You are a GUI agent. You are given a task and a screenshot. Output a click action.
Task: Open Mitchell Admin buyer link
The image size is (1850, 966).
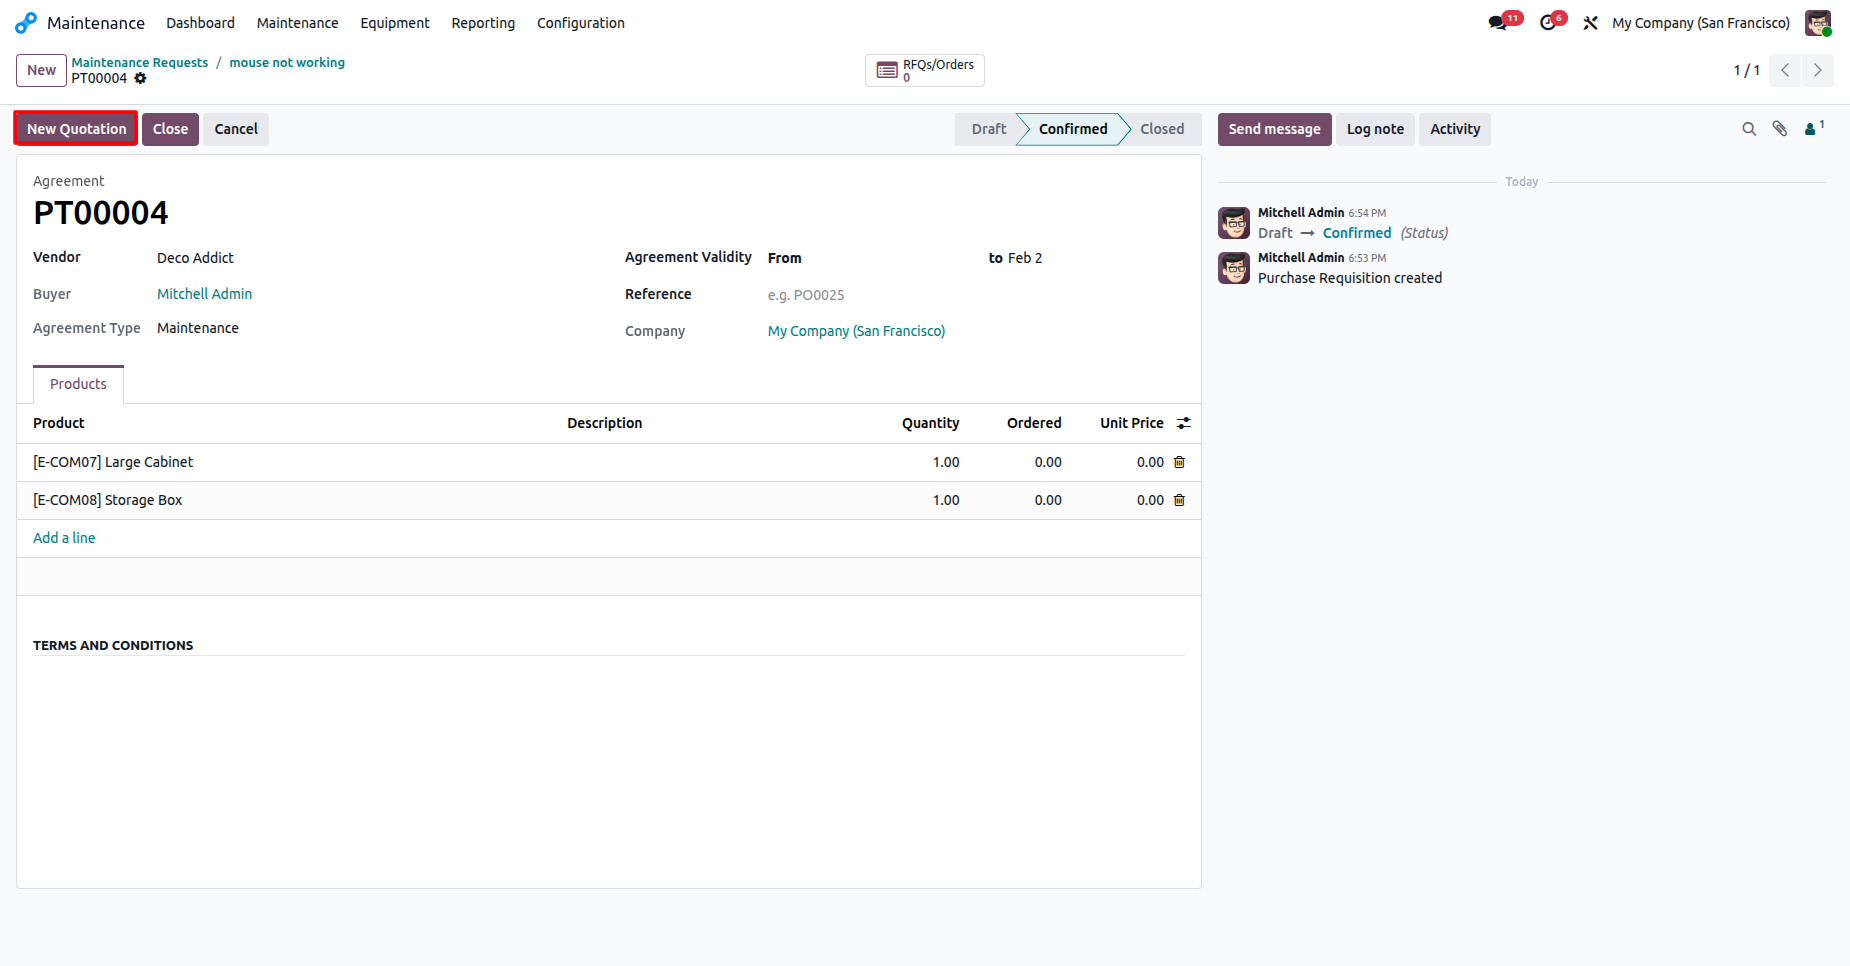(x=204, y=294)
